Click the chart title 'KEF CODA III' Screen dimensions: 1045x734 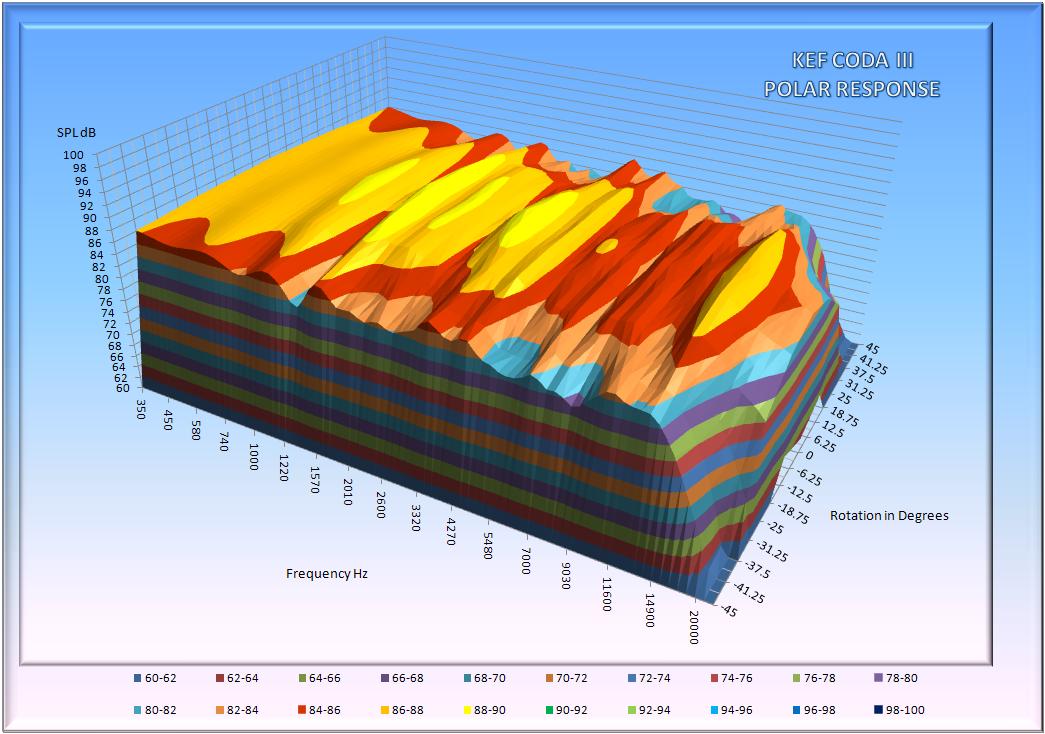[852, 60]
